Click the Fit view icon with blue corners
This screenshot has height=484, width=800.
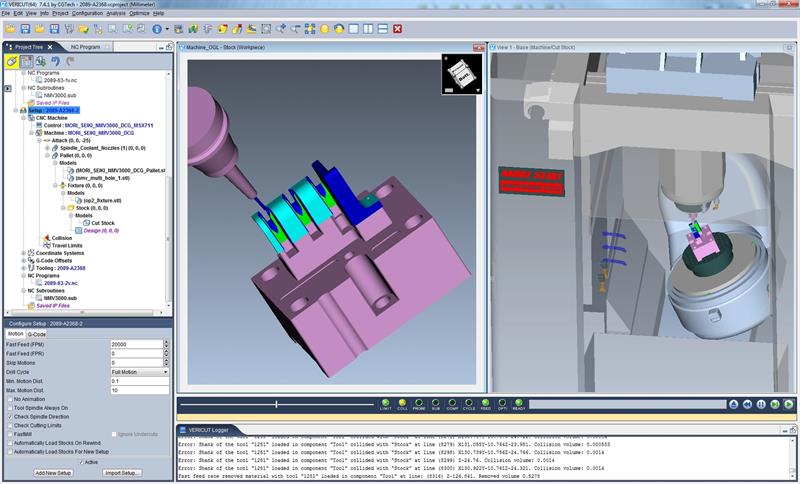pos(310,29)
